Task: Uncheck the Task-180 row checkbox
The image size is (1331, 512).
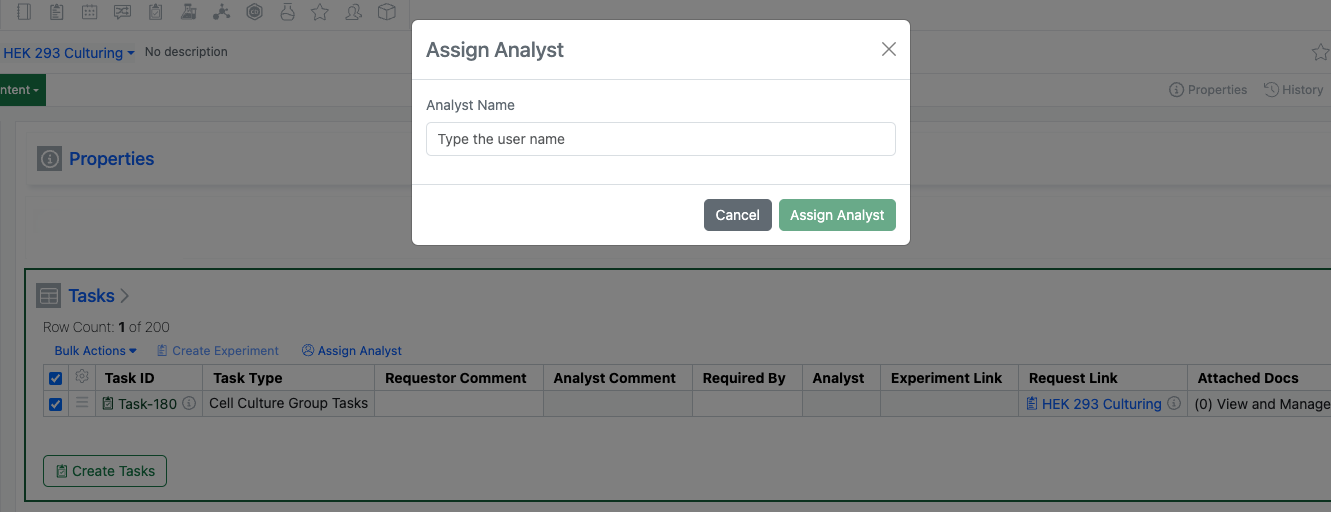Action: click(x=56, y=404)
